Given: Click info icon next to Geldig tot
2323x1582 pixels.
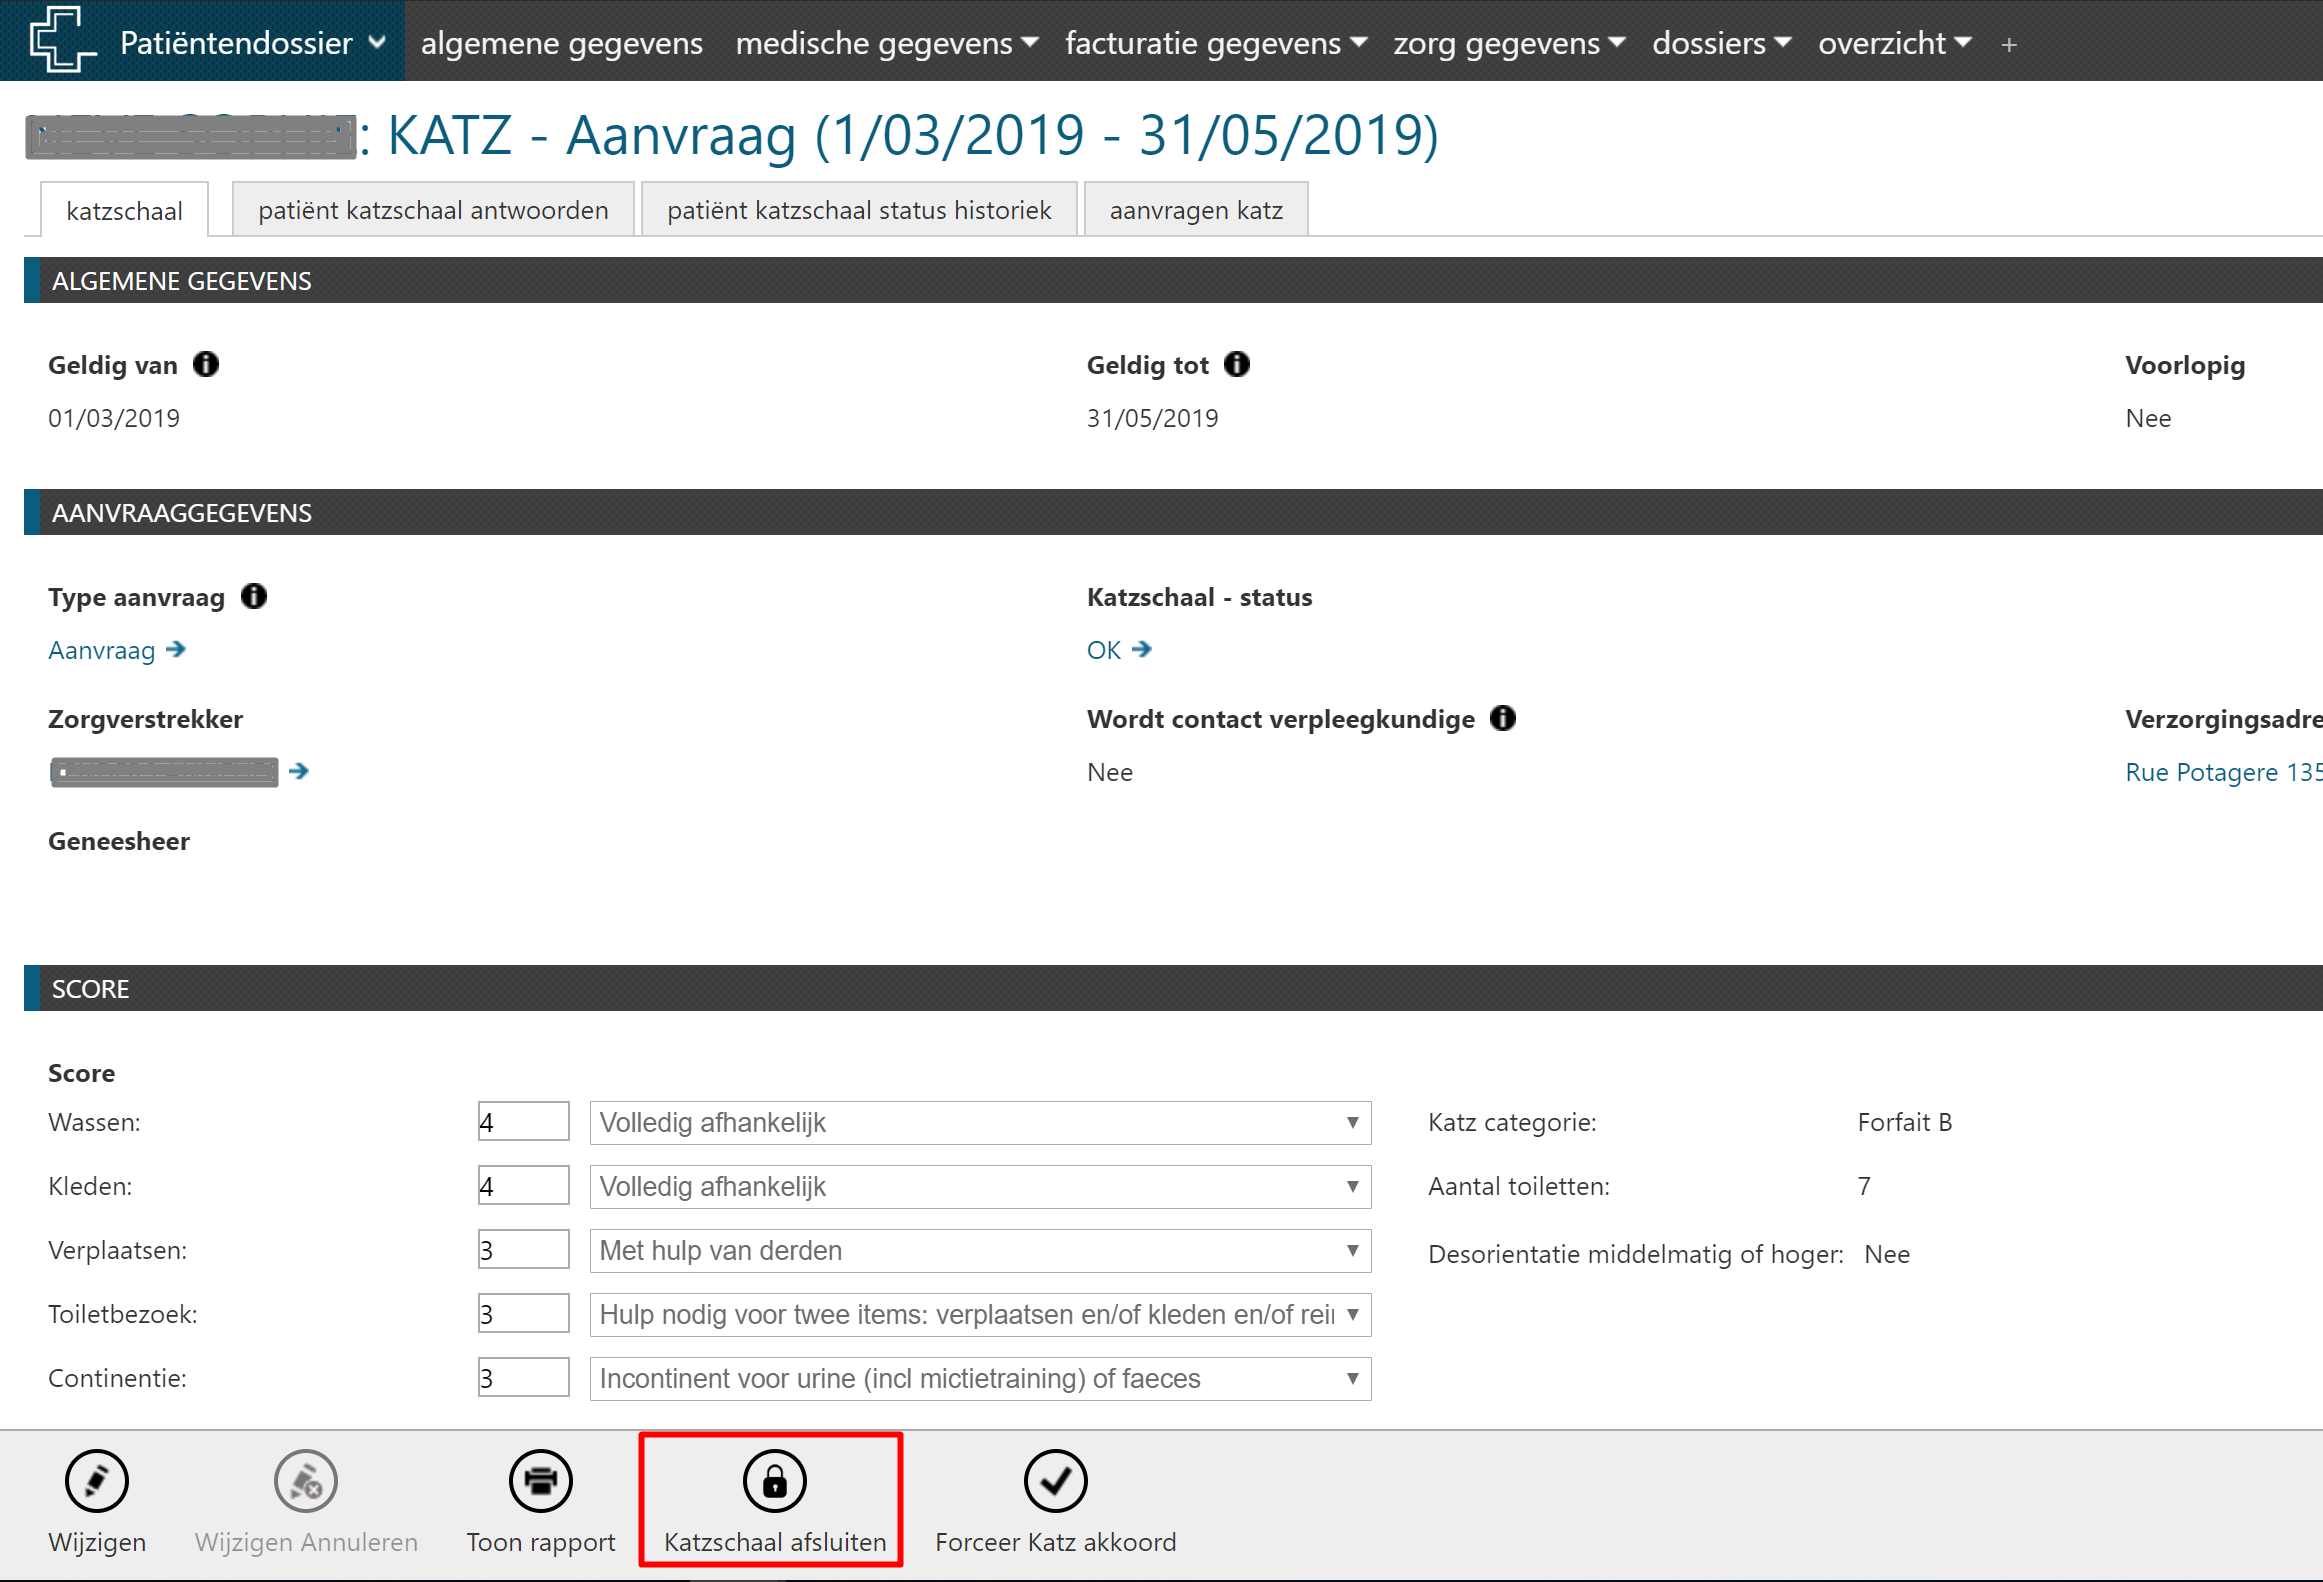Looking at the screenshot, I should pyautogui.click(x=1237, y=365).
